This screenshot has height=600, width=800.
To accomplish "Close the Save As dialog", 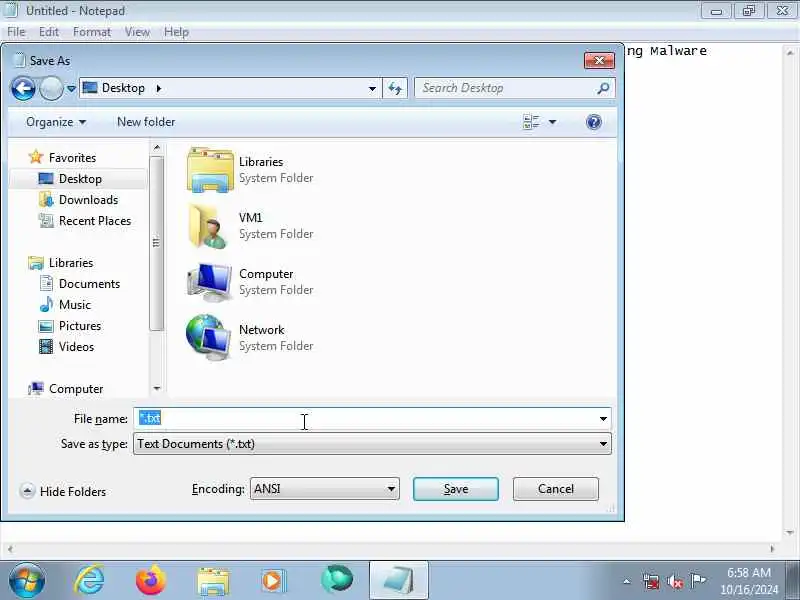I will point(599,61).
